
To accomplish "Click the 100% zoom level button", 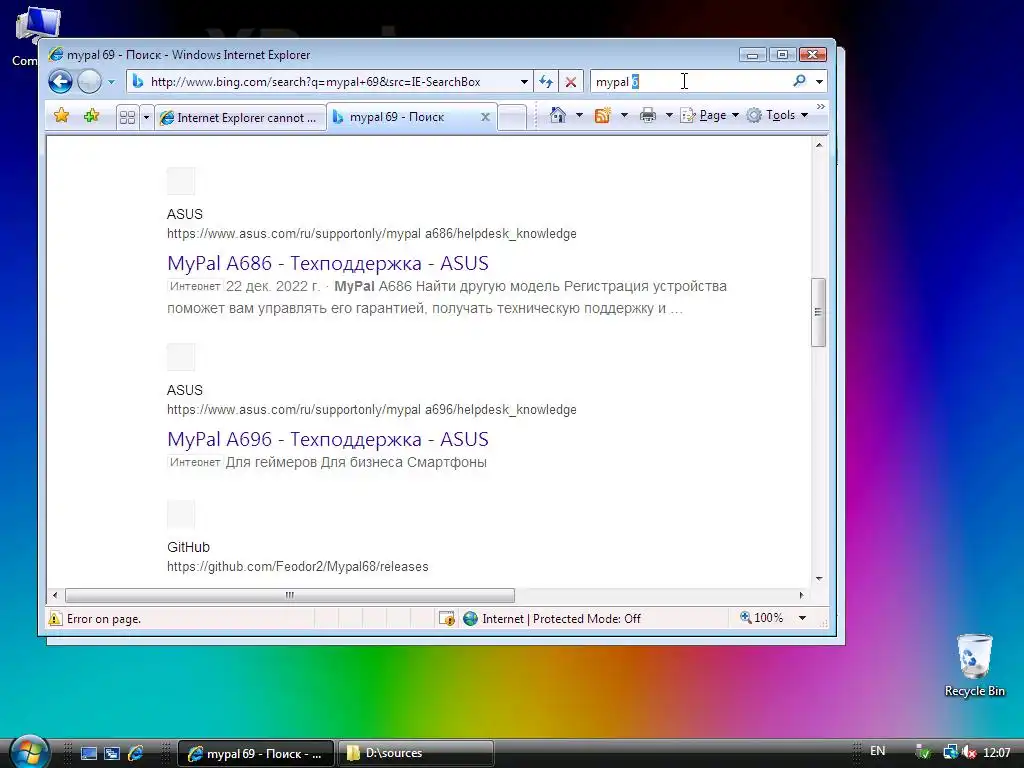I will pyautogui.click(x=761, y=617).
